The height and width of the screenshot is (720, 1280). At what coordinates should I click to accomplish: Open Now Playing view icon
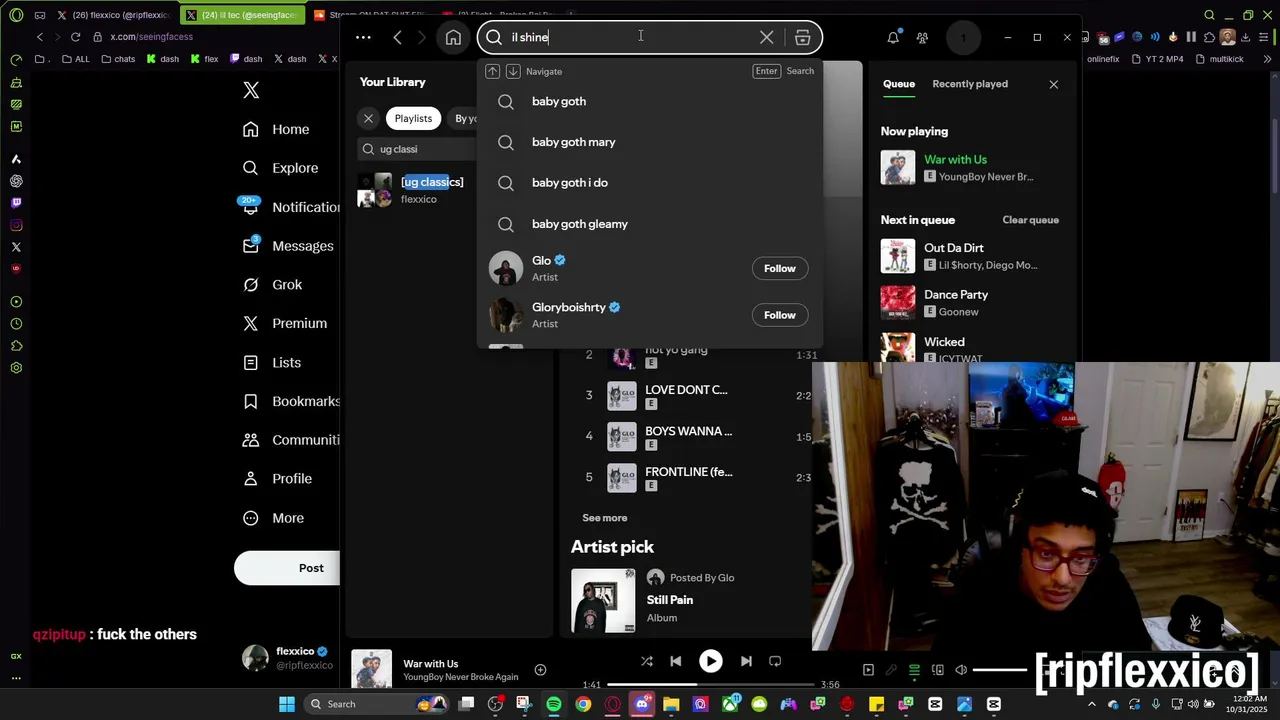coord(868,670)
